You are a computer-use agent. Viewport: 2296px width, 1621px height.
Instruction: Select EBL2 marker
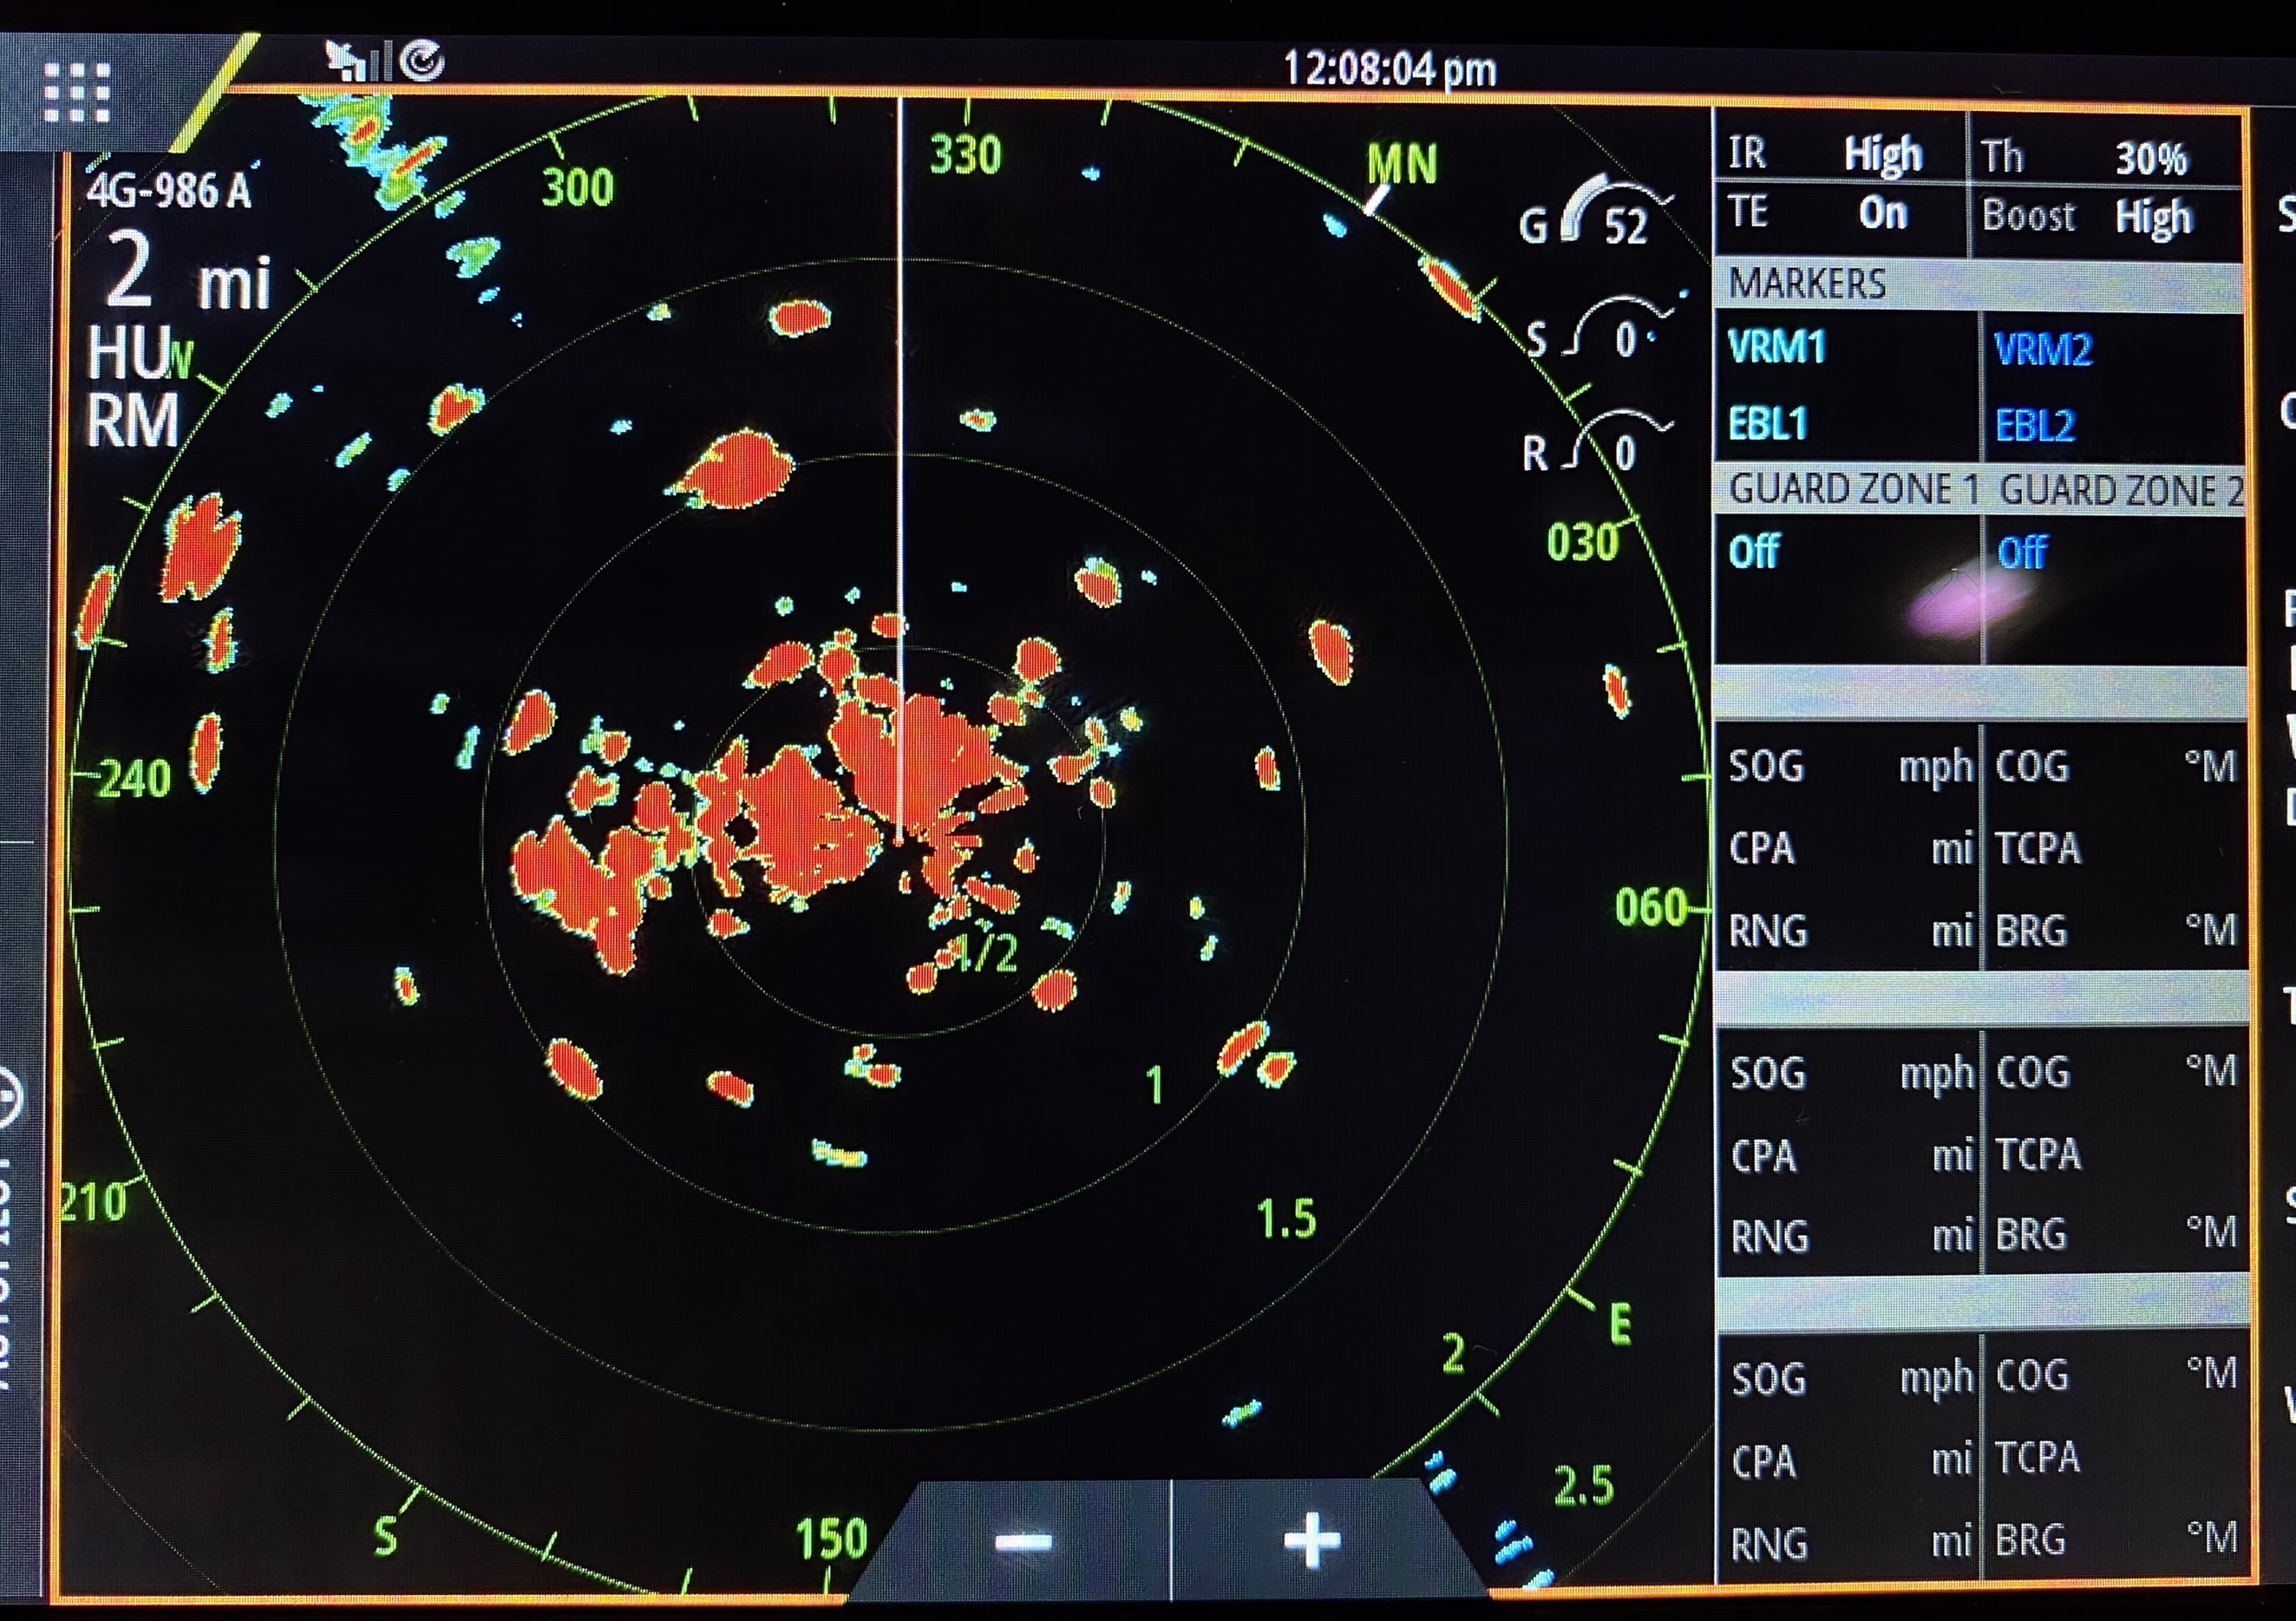pos(2035,425)
